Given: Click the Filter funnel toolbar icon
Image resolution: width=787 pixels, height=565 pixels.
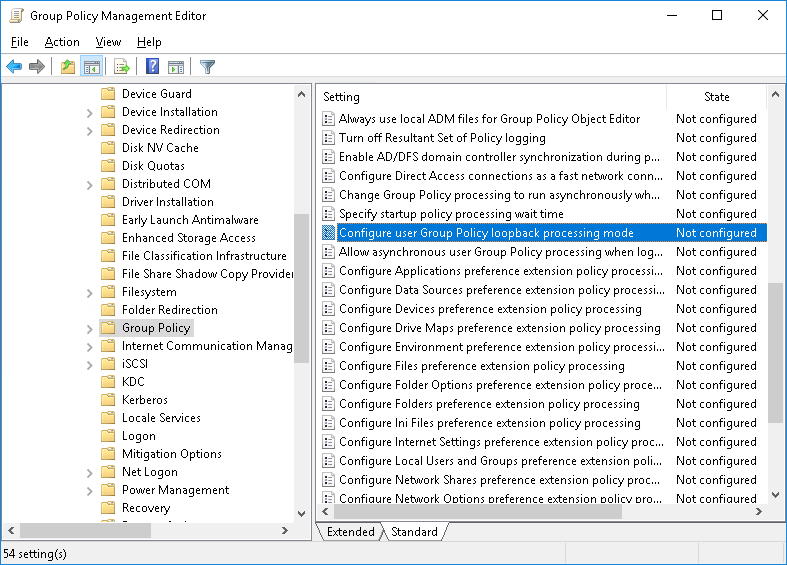Looking at the screenshot, I should click(207, 67).
